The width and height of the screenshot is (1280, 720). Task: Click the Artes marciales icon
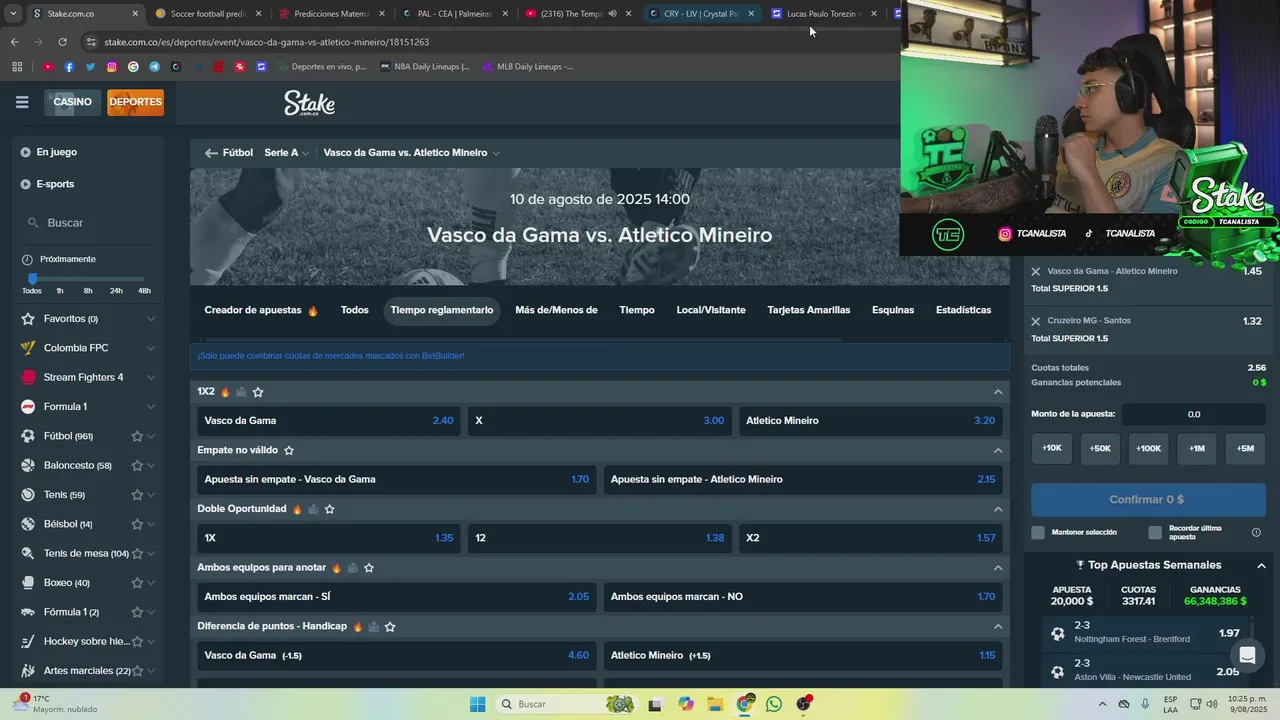[x=28, y=671]
